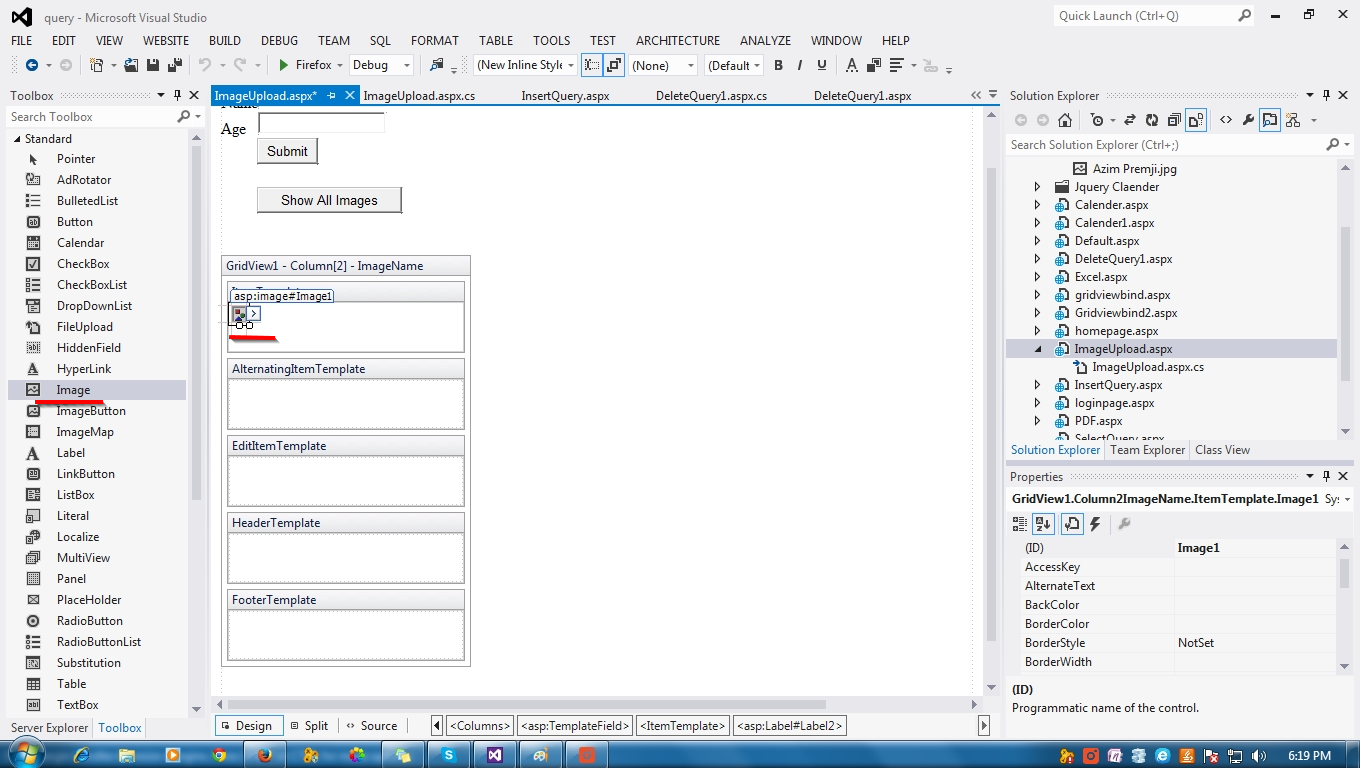The image size is (1360, 768).
Task: Click the Search Toolbox input field
Action: coord(91,117)
